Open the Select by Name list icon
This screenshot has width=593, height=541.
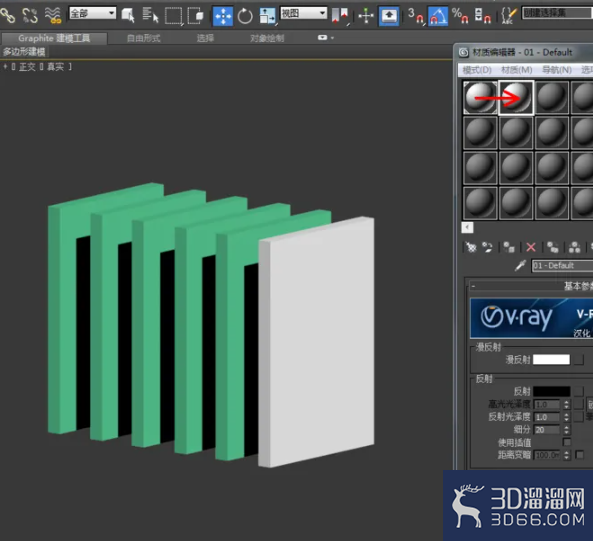151,16
